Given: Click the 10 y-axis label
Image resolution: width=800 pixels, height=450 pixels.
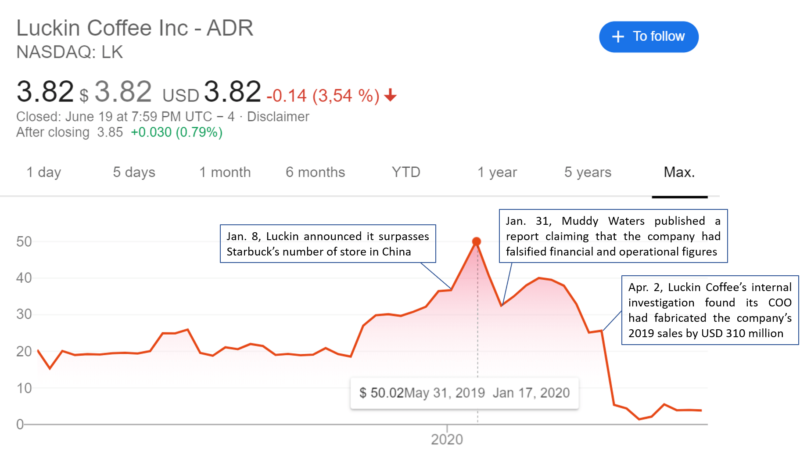Looking at the screenshot, I should coord(24,388).
